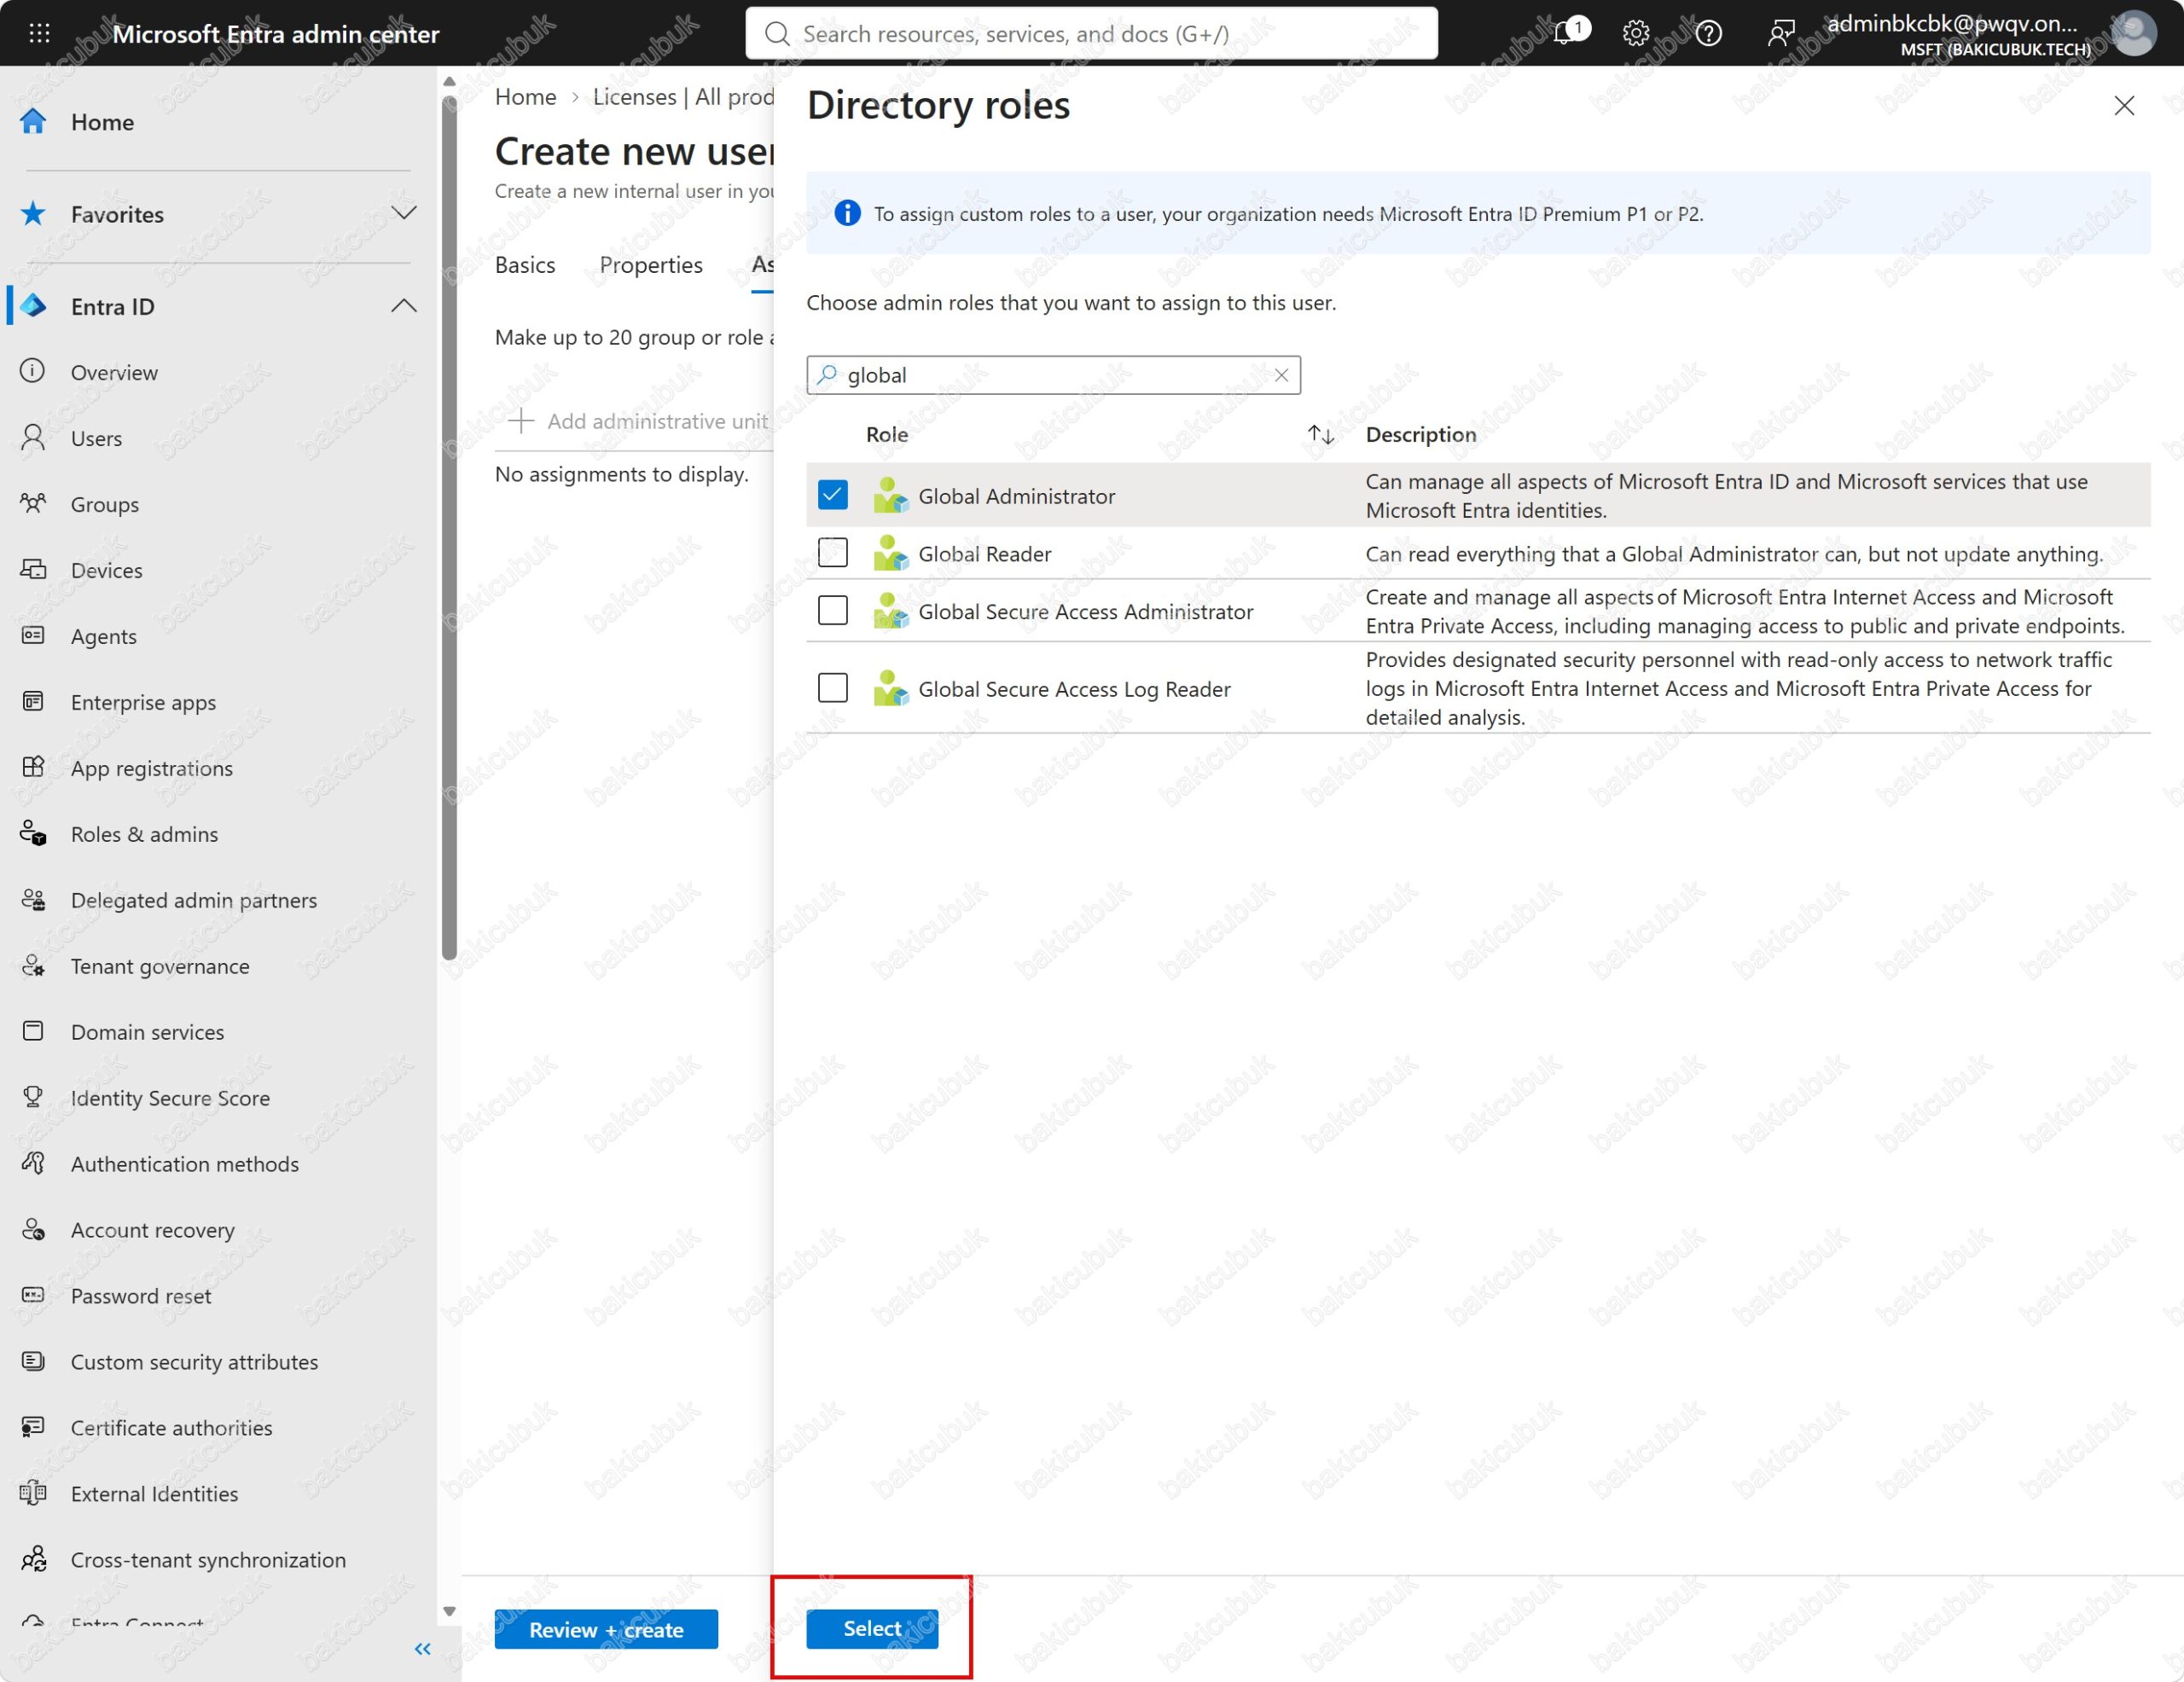Open the app launcher waffle icon
Screen dimensions: 2184x1682
click(x=39, y=33)
